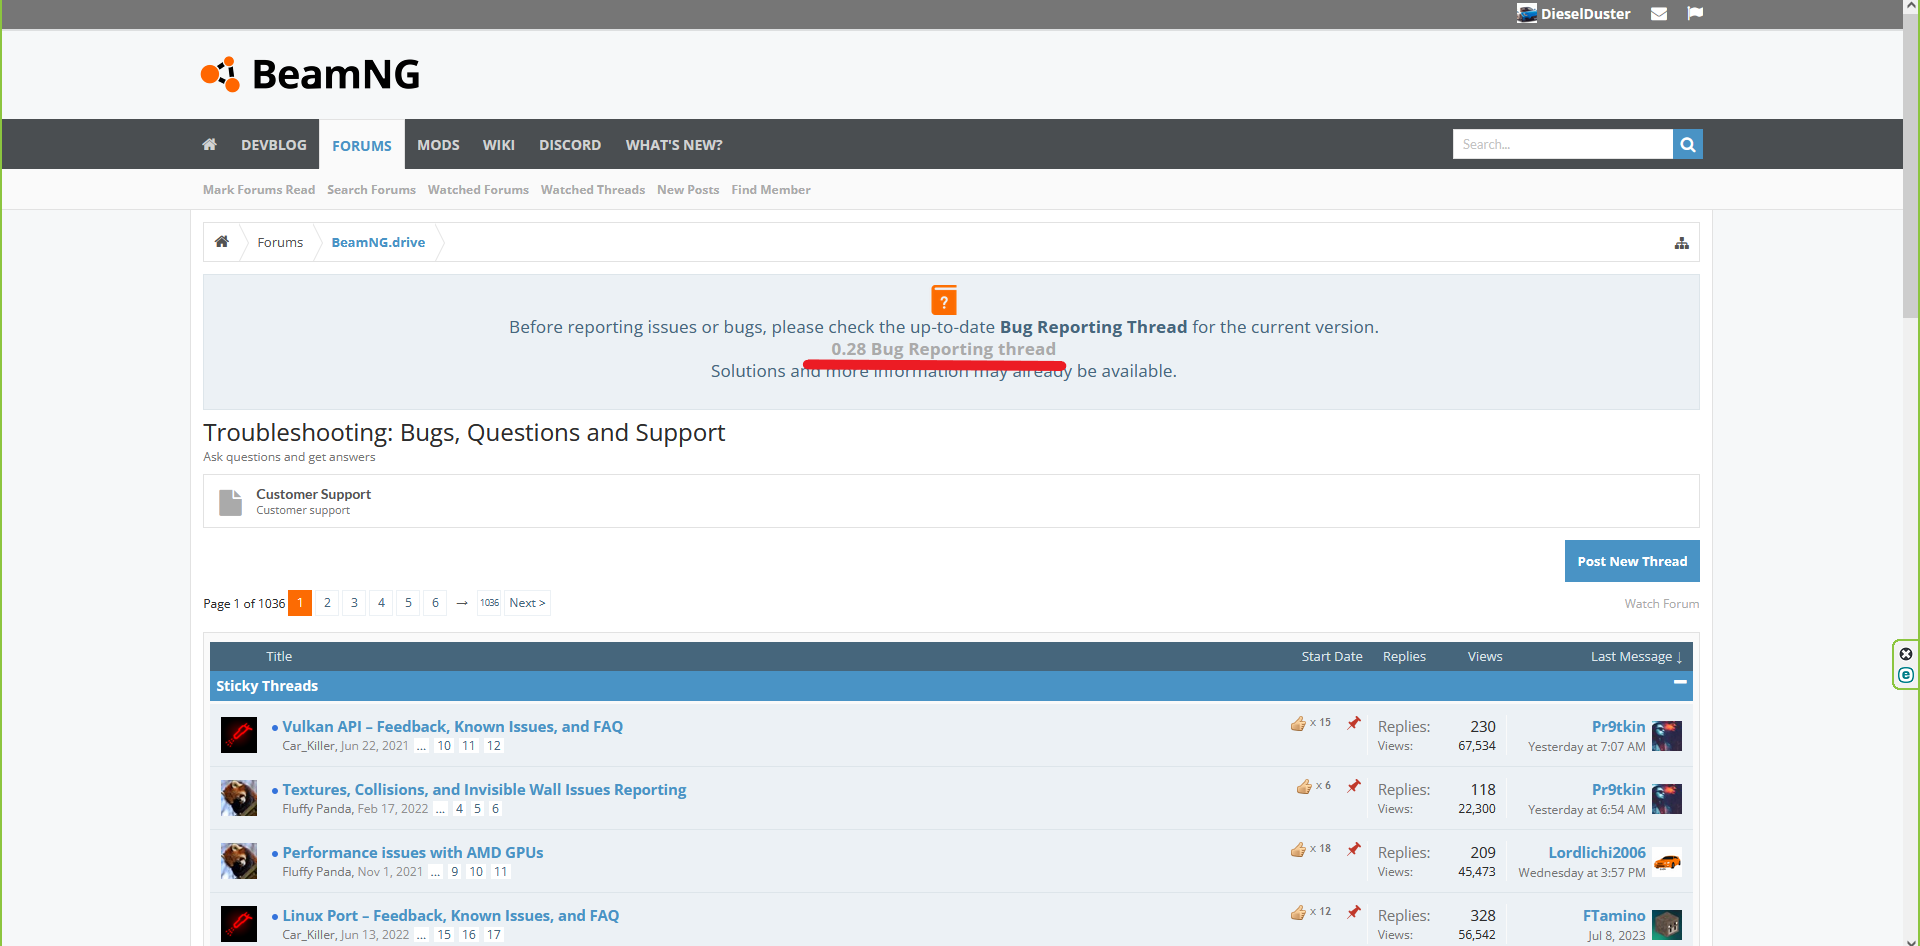Click FTamino avatar on Linux Port row
Viewport: 1920px width, 946px height.
tap(1667, 925)
